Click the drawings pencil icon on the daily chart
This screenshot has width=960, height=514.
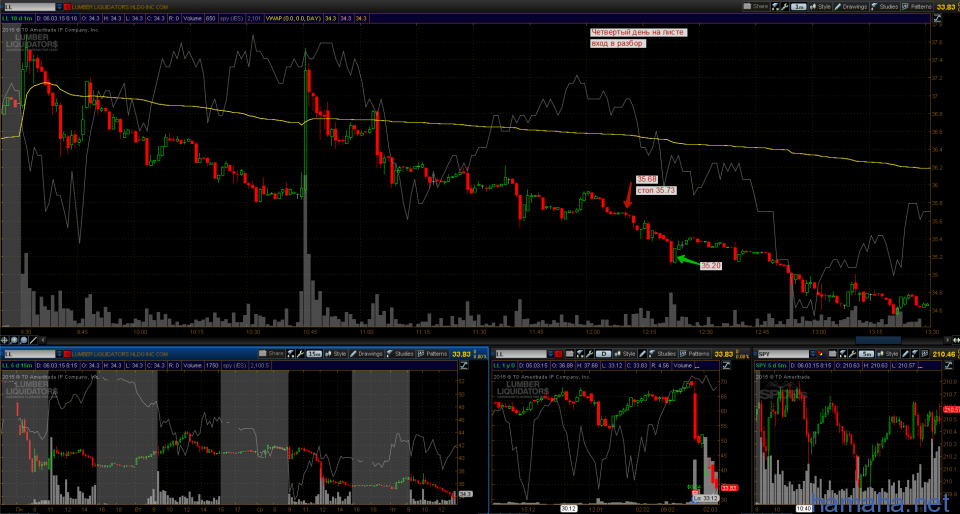643,354
